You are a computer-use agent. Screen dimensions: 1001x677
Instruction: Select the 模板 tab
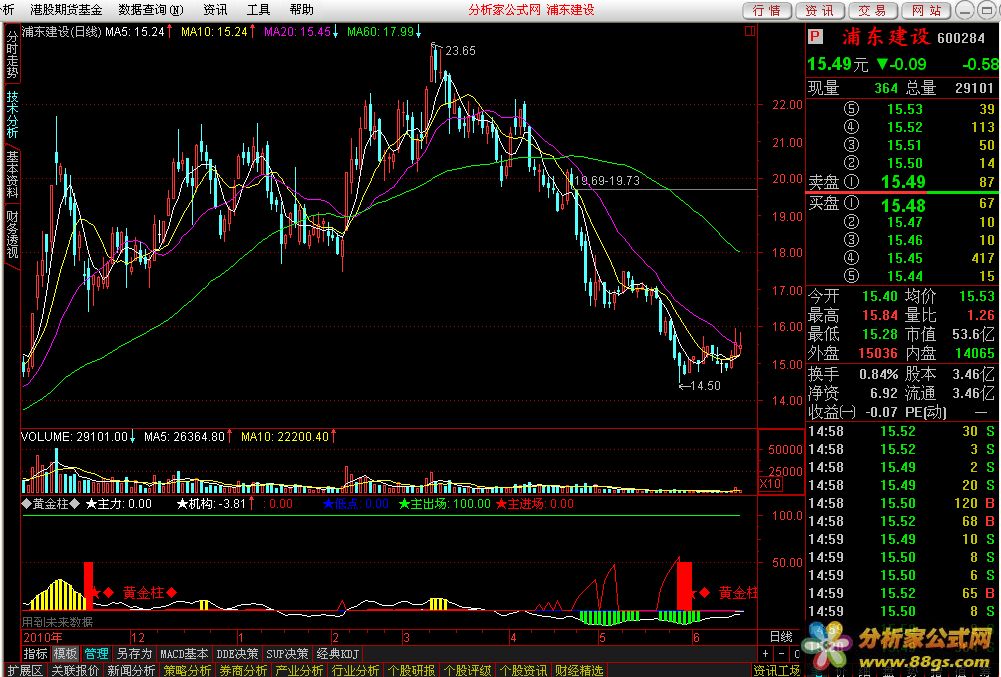[x=65, y=654]
